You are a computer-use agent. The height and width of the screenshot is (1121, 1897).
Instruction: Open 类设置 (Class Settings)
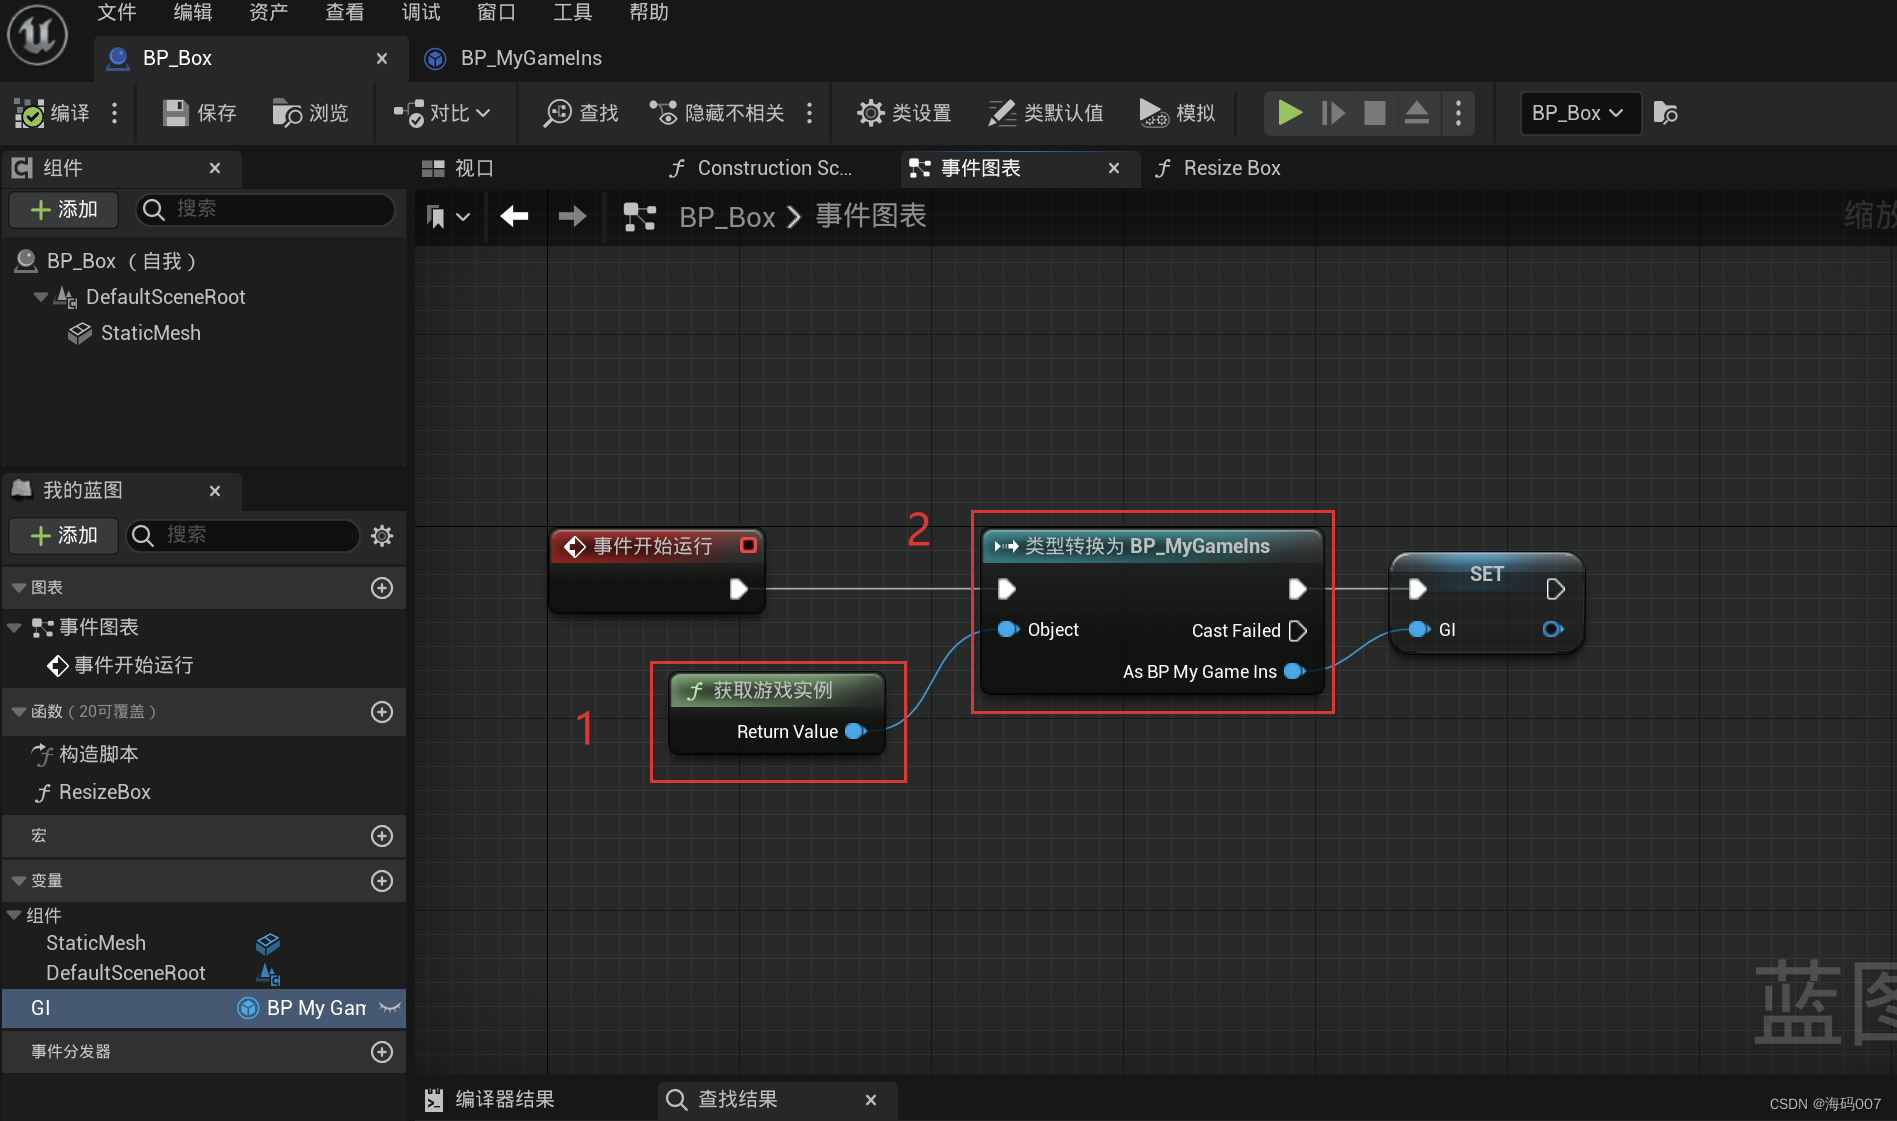870,113
